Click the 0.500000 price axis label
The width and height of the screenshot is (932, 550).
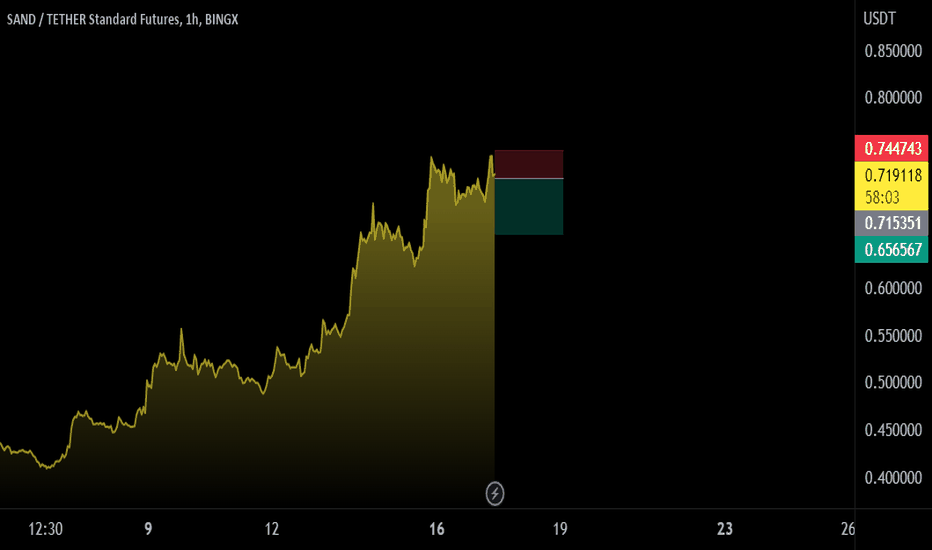click(893, 382)
